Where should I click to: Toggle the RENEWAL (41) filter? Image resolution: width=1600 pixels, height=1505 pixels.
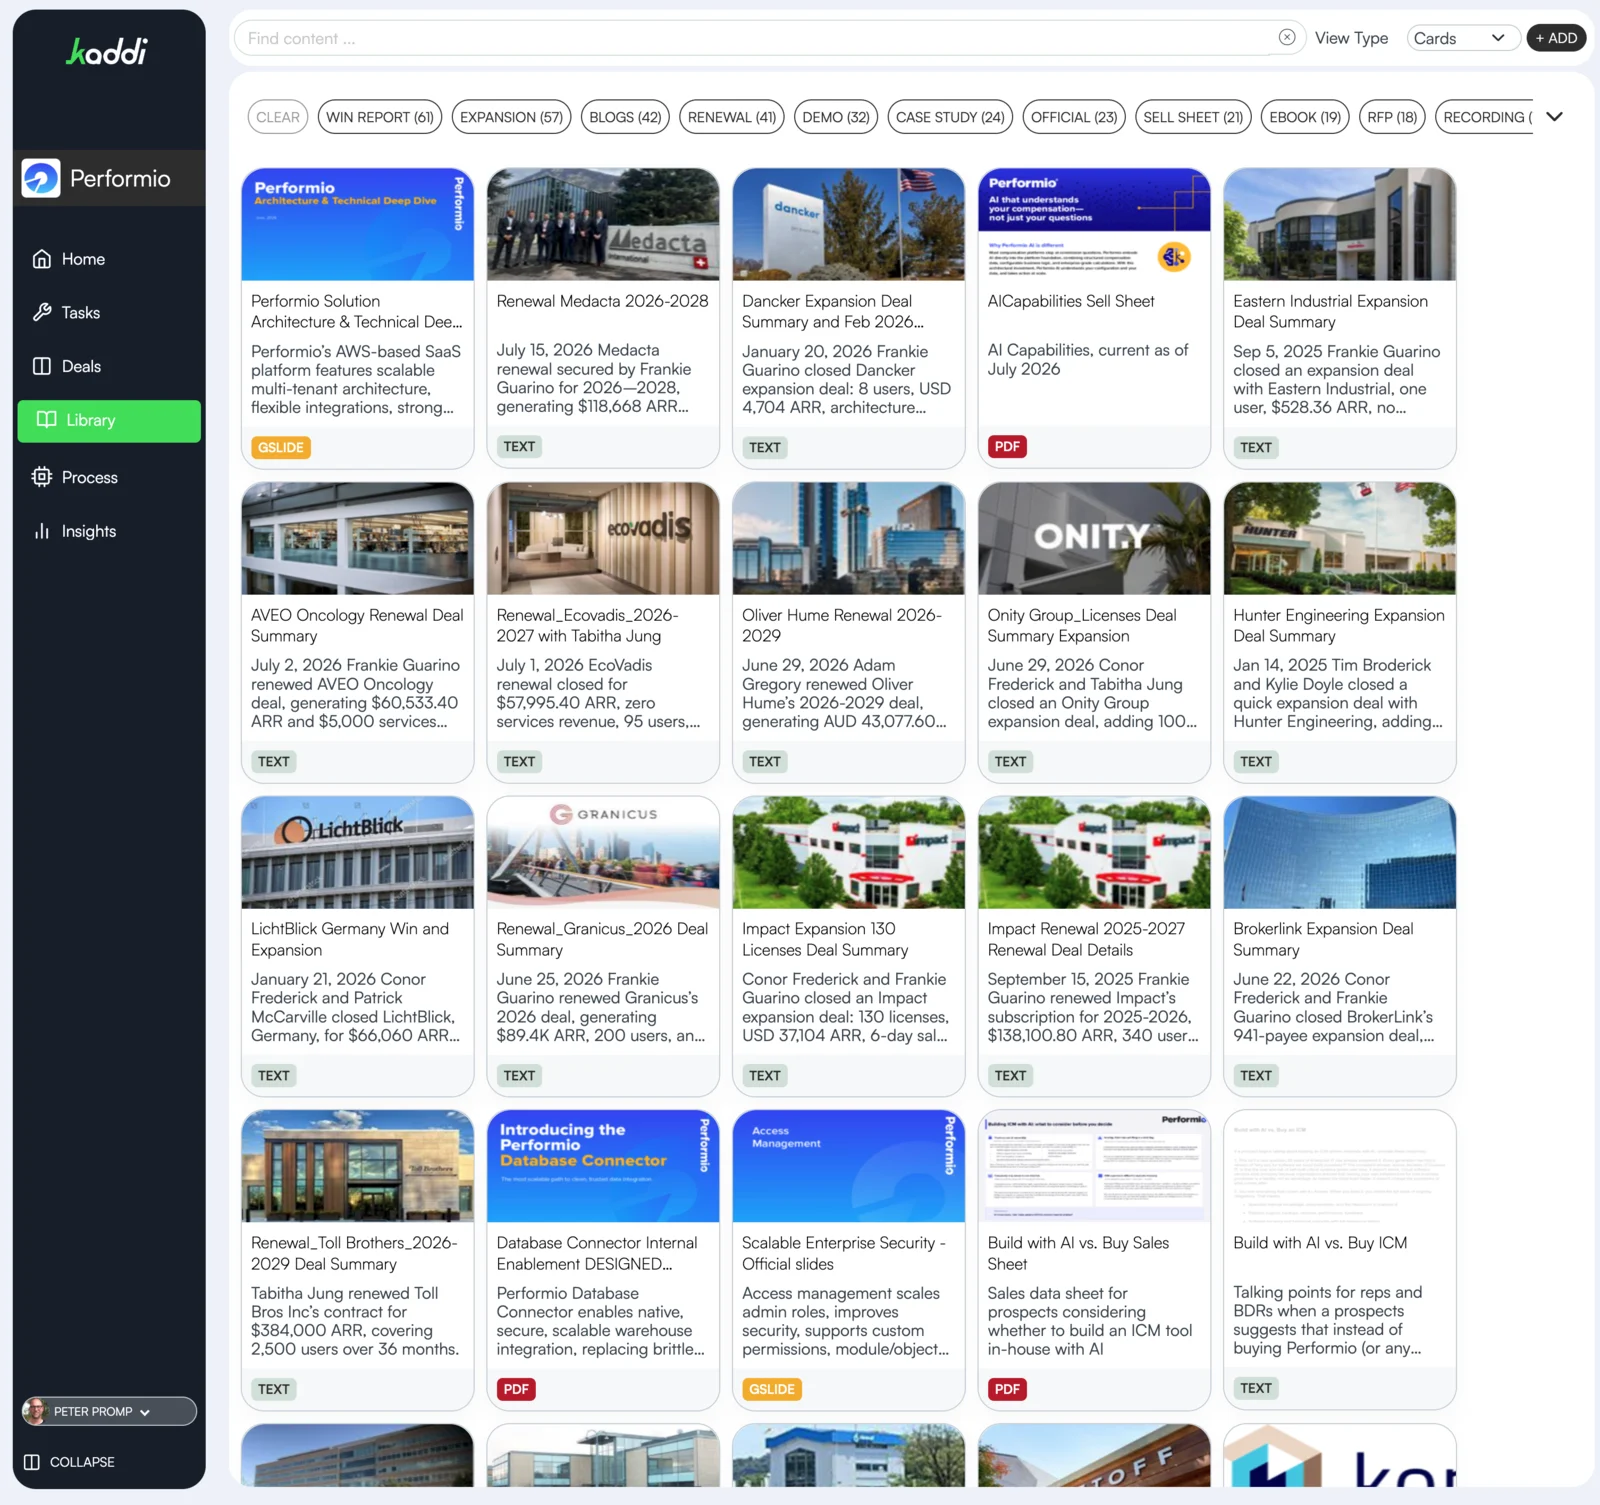(732, 117)
